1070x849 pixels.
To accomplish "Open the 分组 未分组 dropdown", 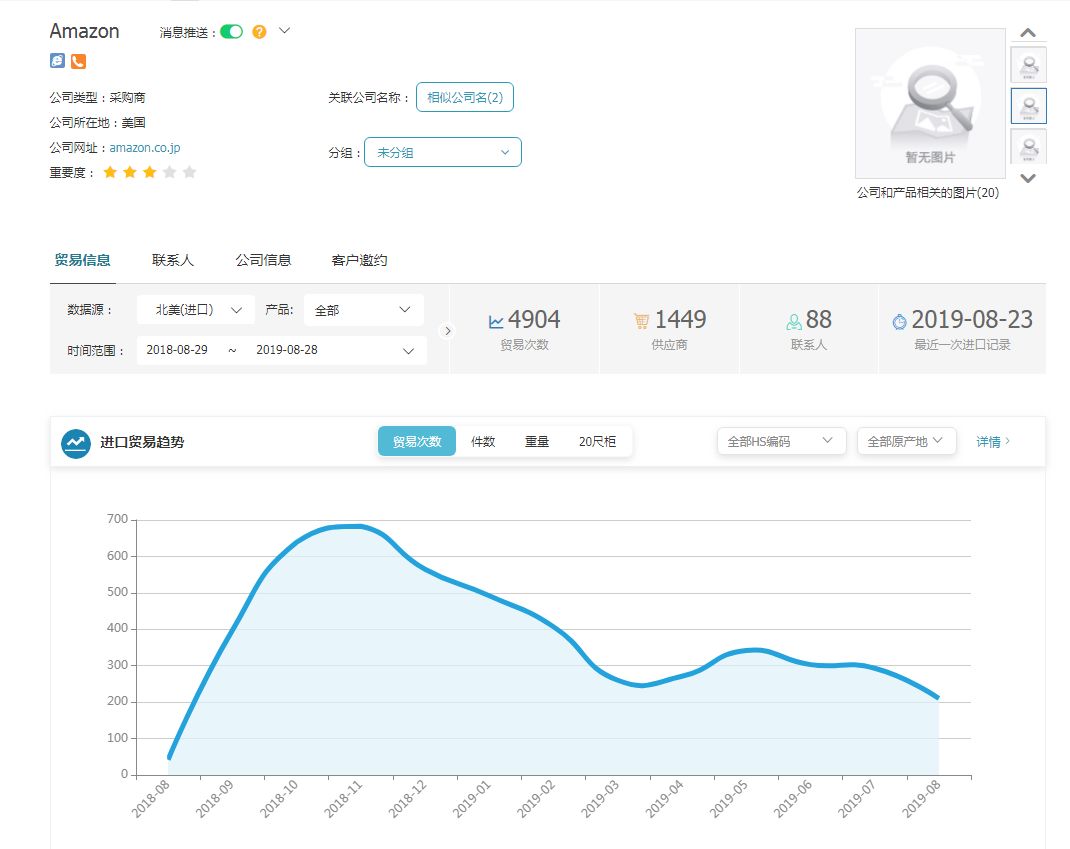I will (443, 152).
